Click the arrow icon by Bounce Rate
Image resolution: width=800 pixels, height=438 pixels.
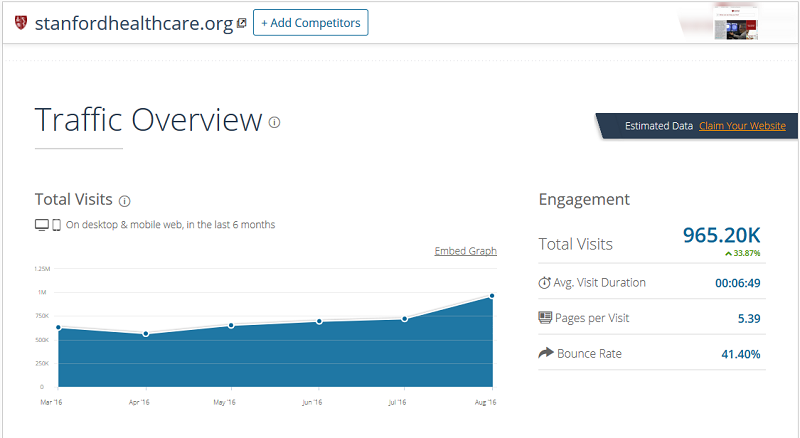546,353
